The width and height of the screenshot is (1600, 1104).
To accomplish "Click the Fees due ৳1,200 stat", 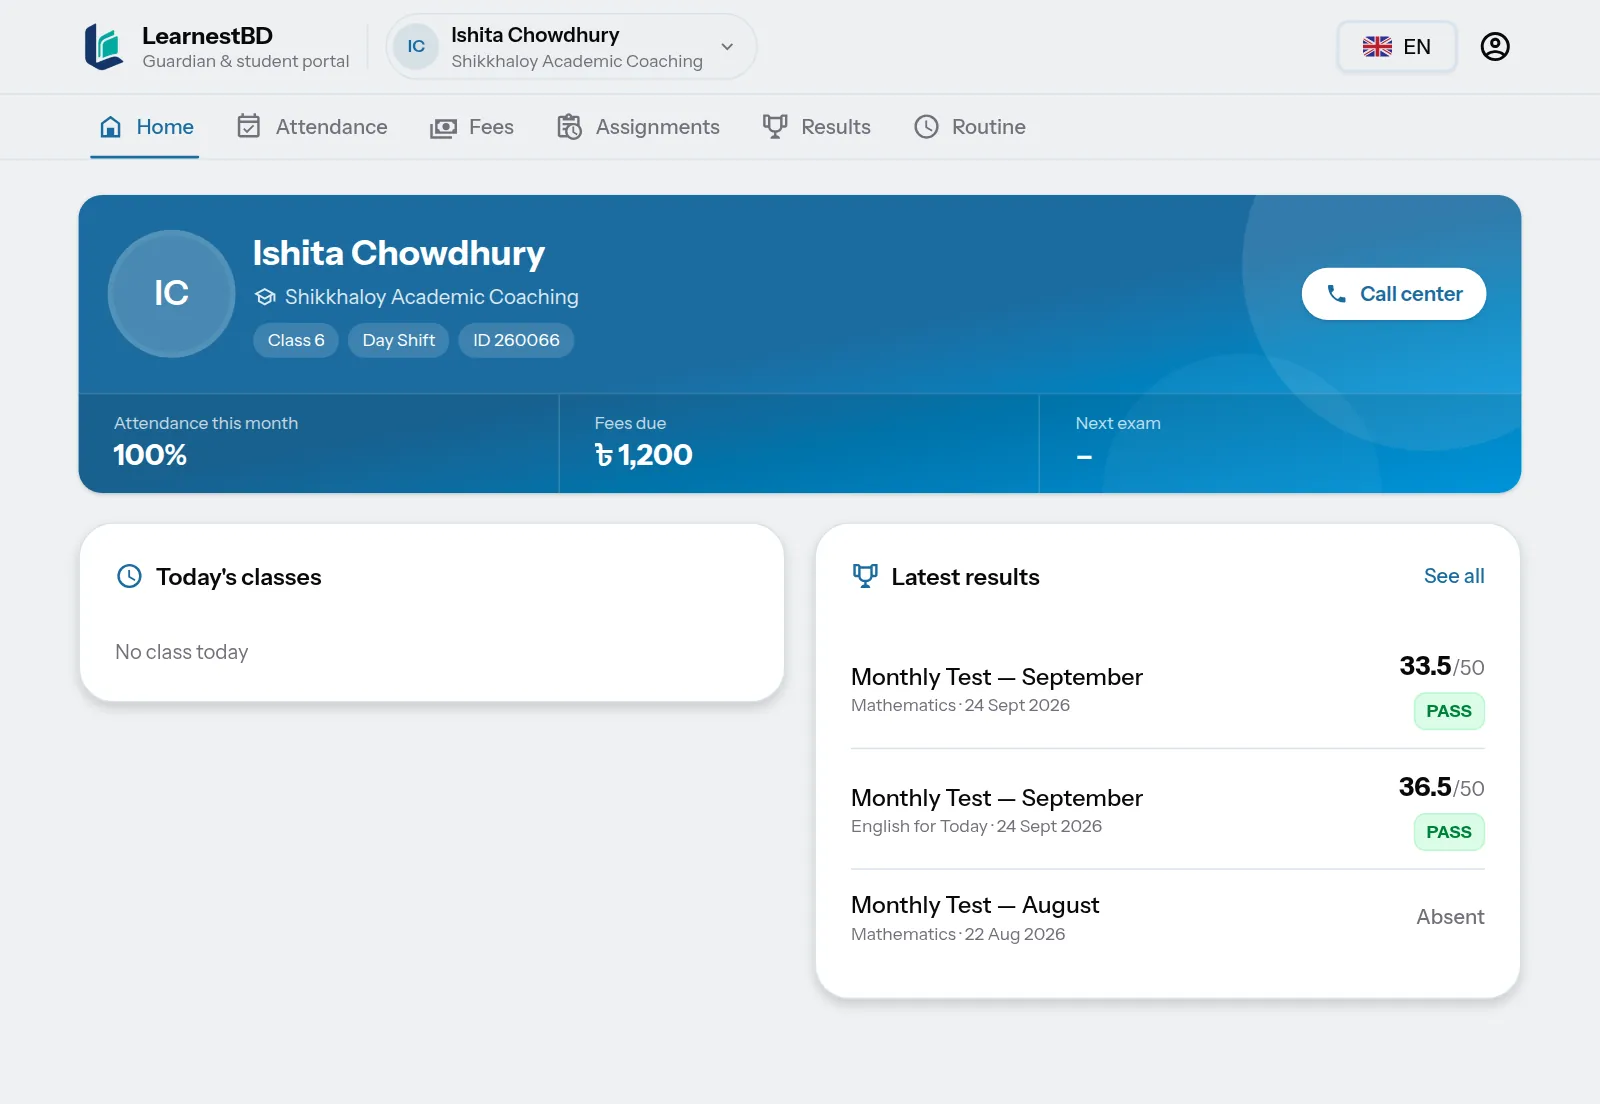I will 799,442.
